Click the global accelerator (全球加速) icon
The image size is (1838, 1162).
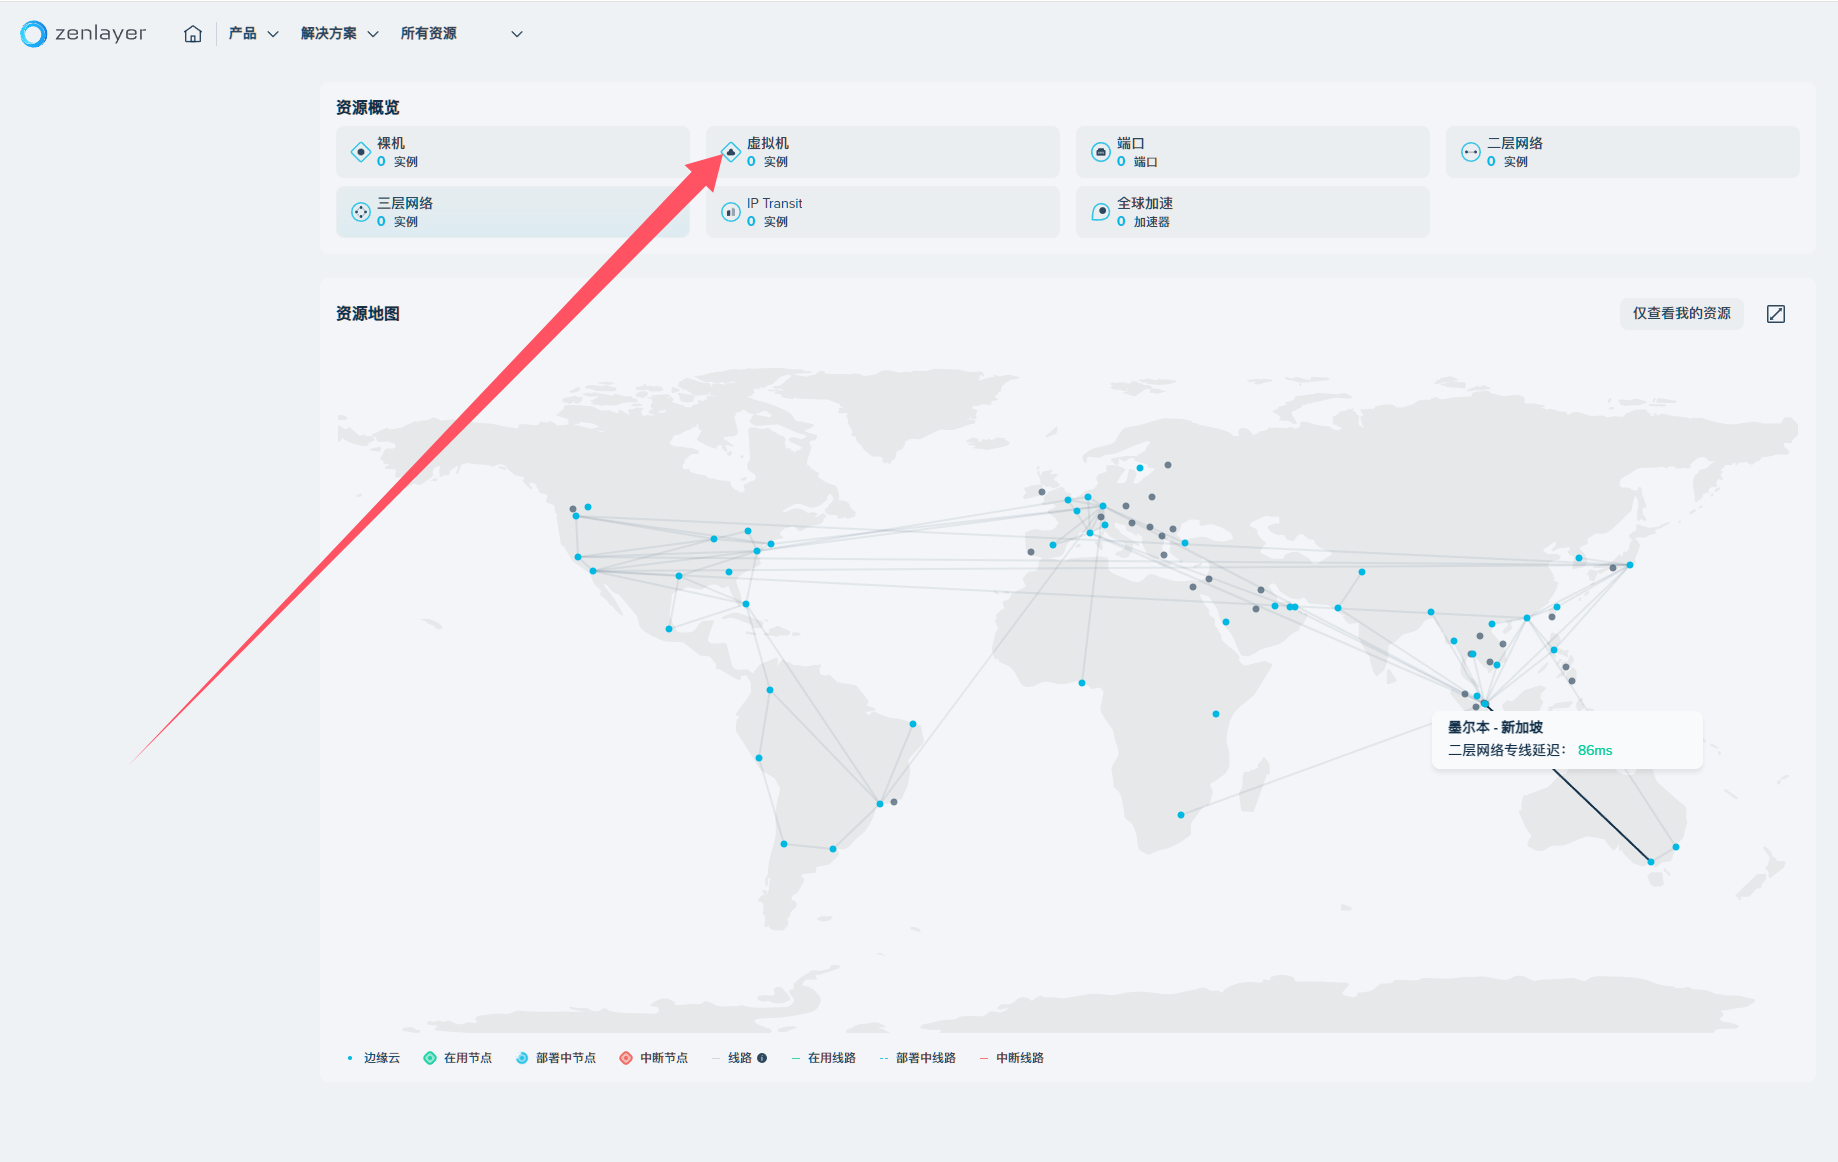click(x=1101, y=212)
